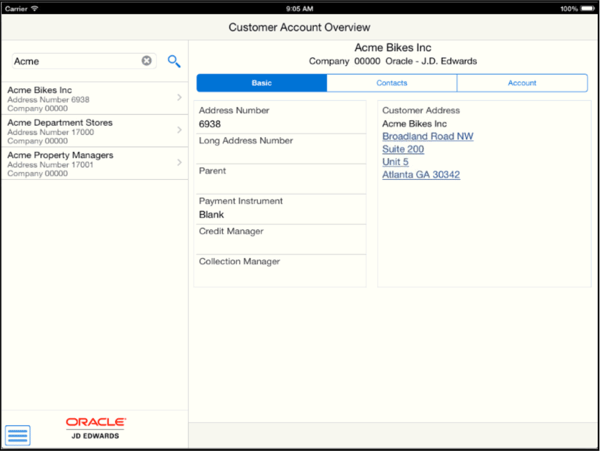
Task: Tap the Wi-Fi status icon
Action: coord(35,8)
